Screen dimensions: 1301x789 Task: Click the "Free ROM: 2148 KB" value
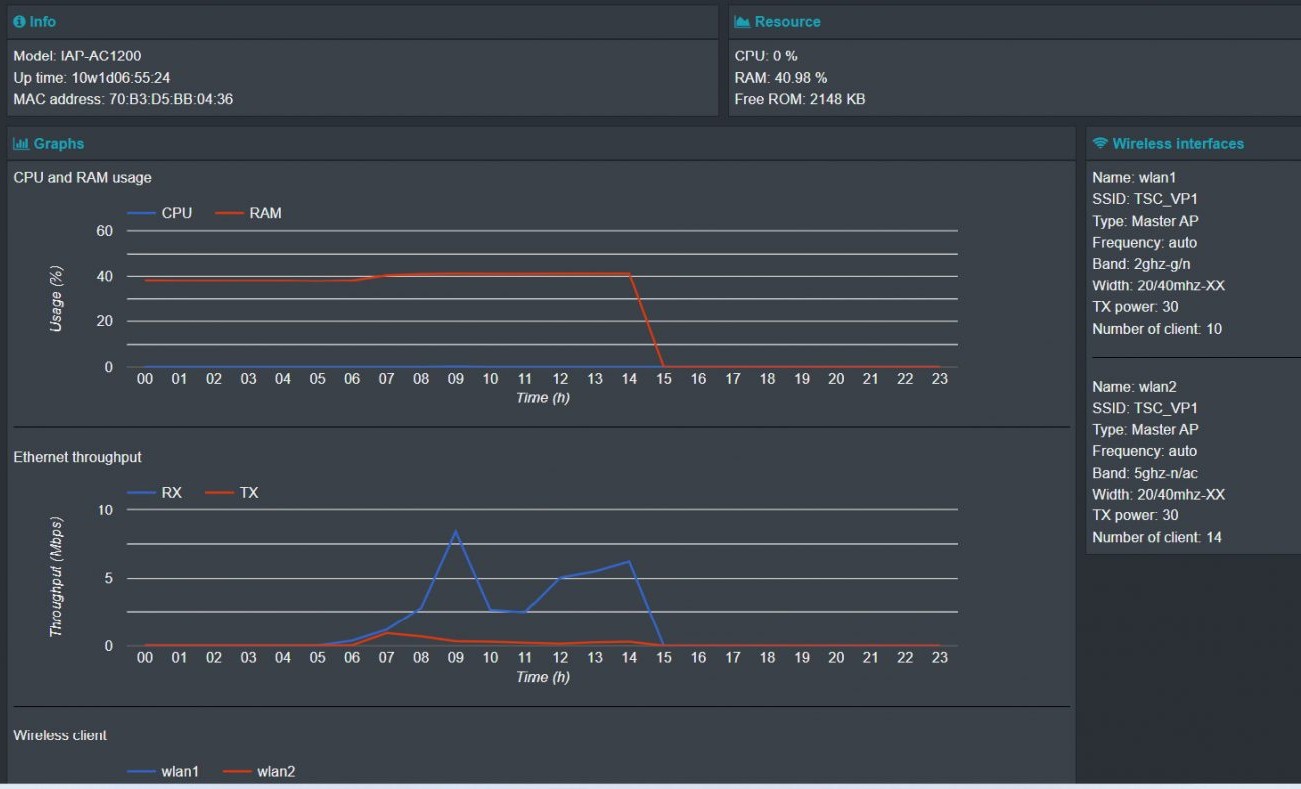click(x=800, y=100)
